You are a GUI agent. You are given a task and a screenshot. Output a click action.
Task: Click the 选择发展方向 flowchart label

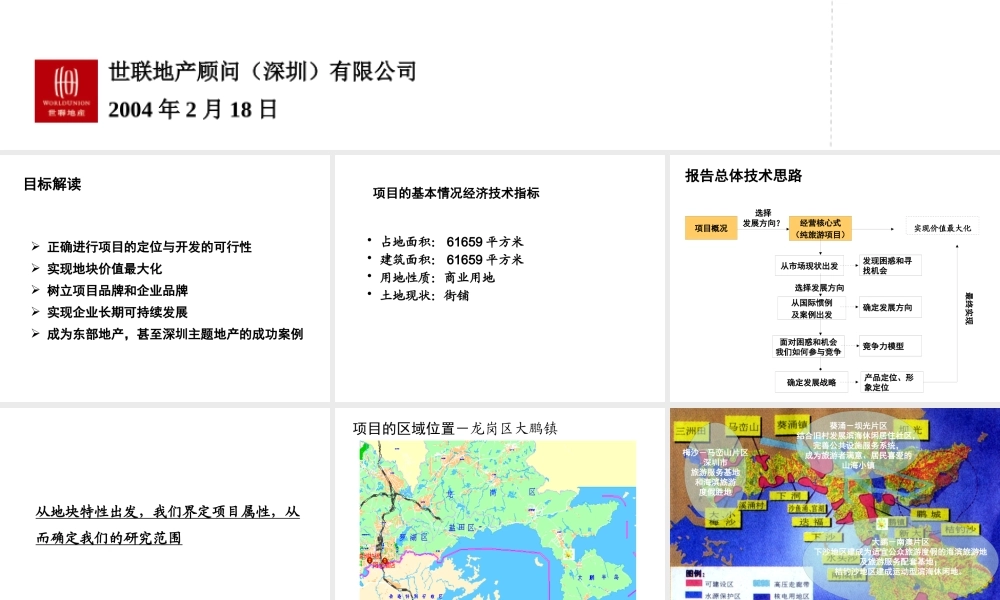[x=820, y=288]
